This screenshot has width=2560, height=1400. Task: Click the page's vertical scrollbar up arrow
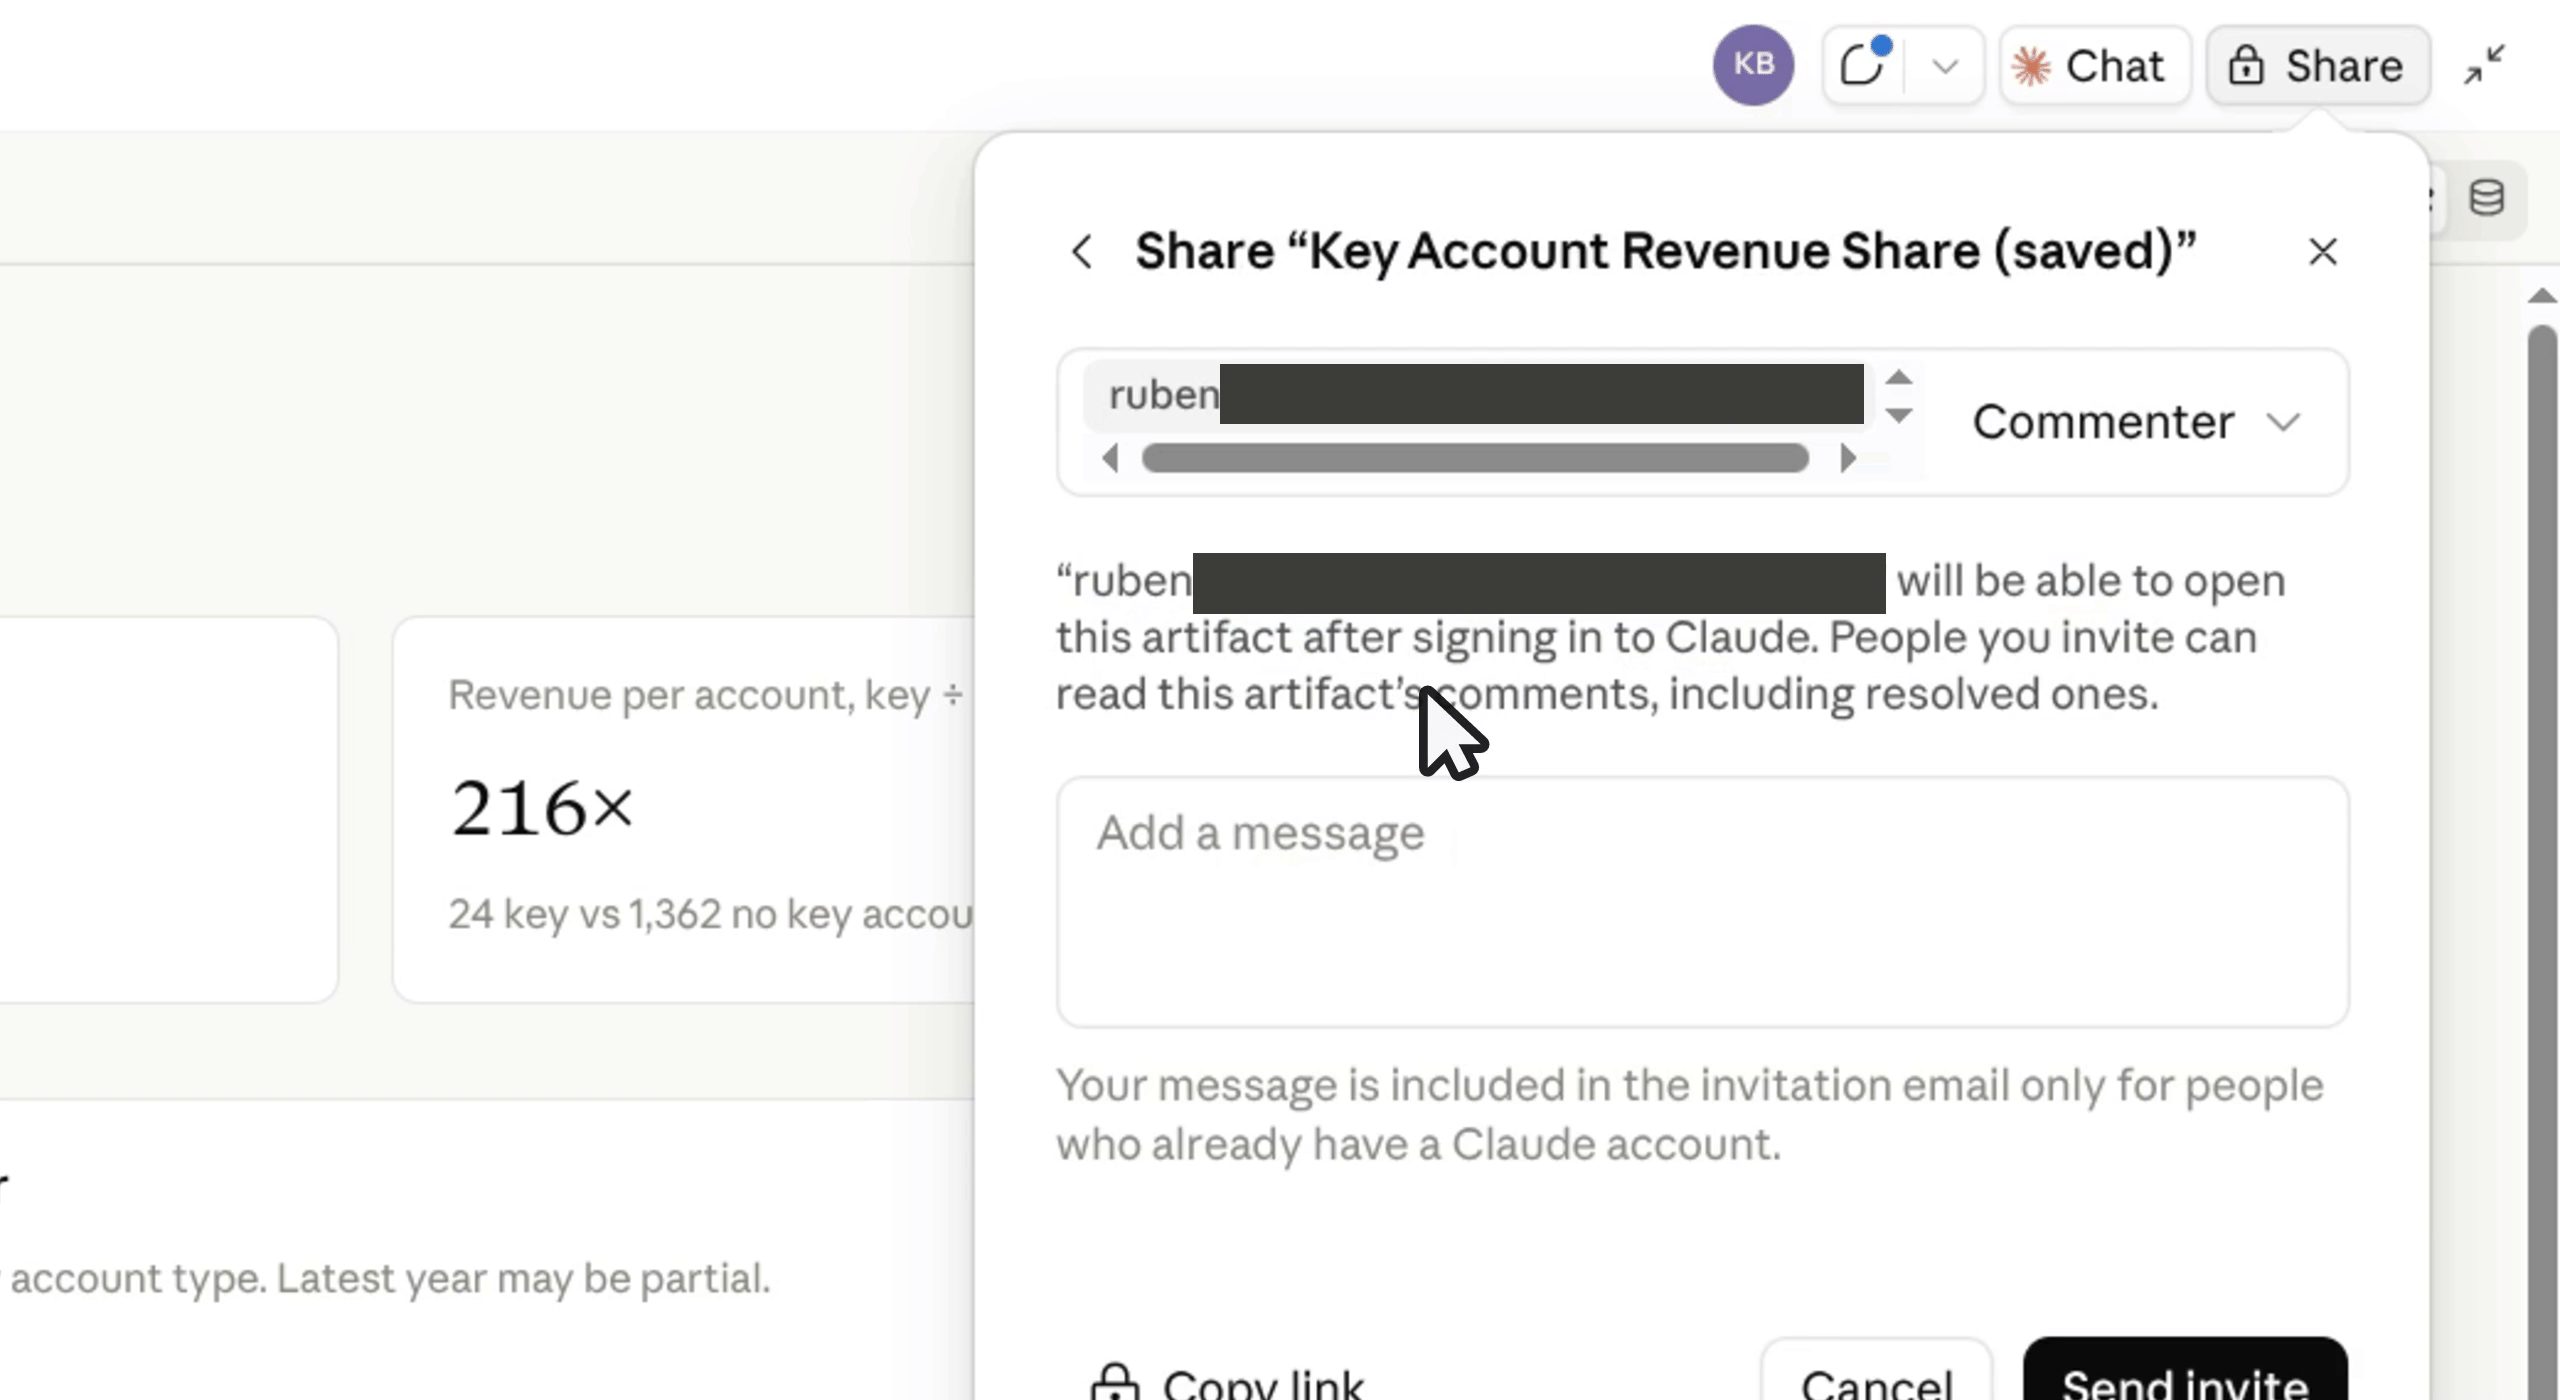point(2541,296)
